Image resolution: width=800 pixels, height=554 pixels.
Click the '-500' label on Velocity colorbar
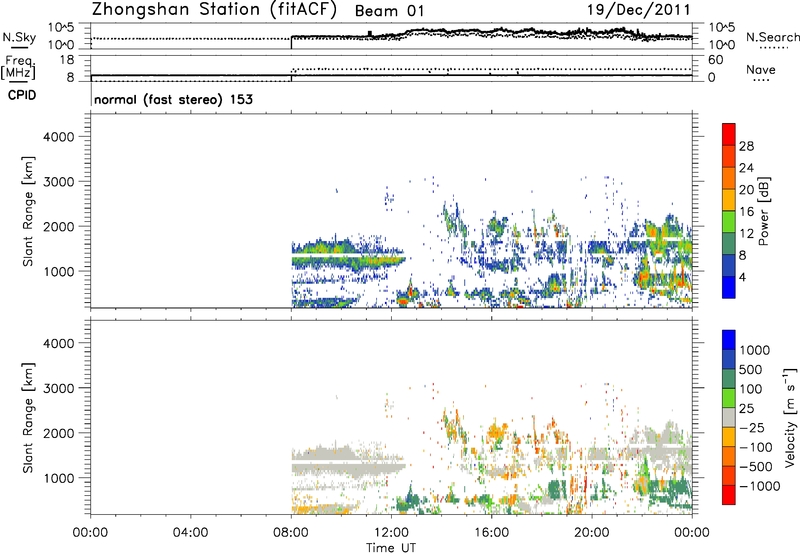click(x=756, y=467)
